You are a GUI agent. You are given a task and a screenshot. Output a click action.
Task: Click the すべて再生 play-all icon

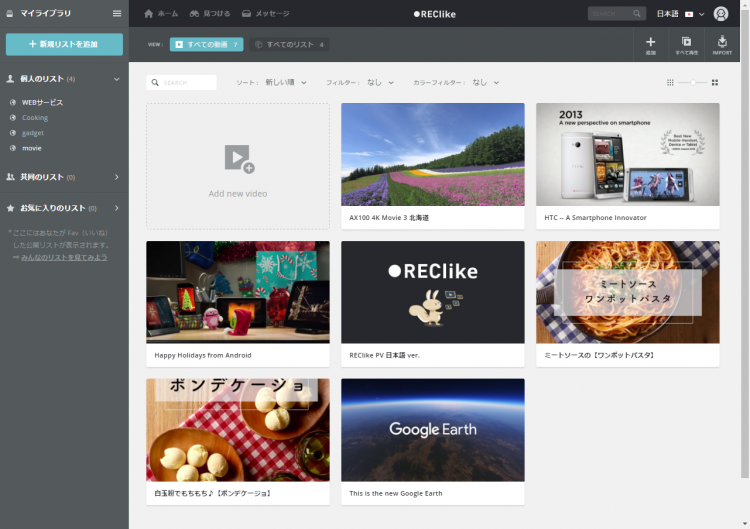[x=686, y=42]
